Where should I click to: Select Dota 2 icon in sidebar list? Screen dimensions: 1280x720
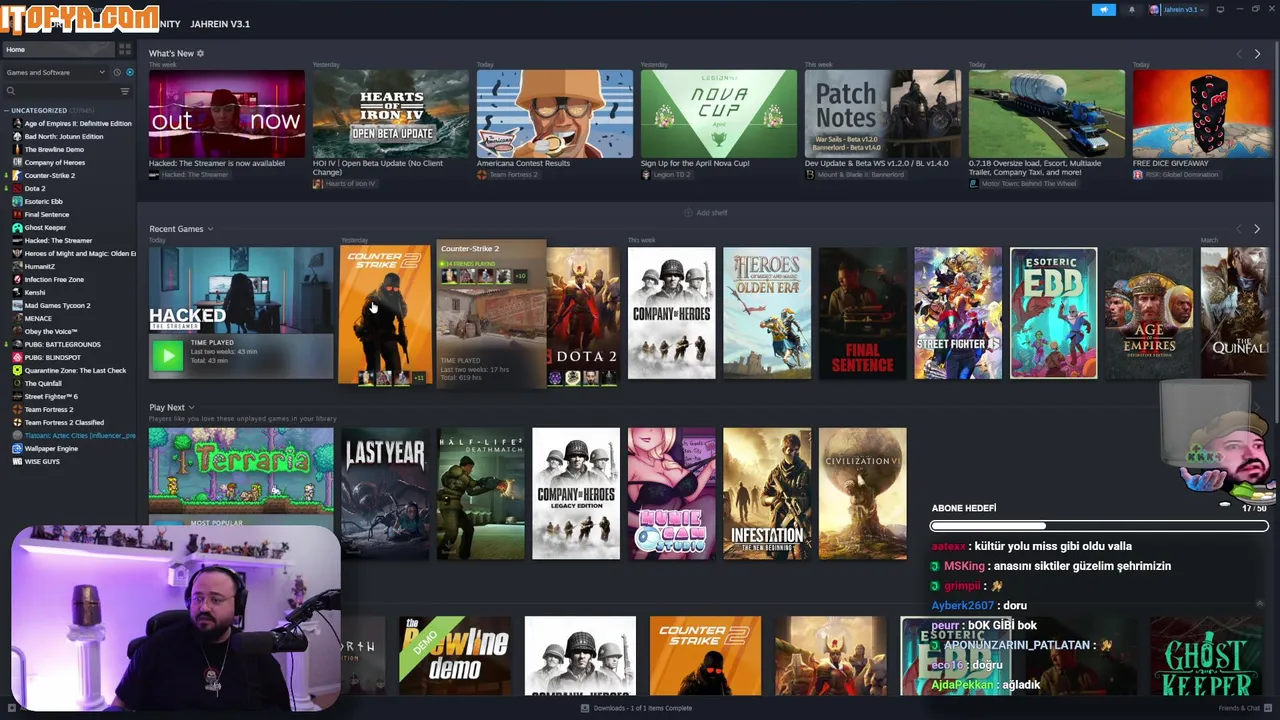17,189
